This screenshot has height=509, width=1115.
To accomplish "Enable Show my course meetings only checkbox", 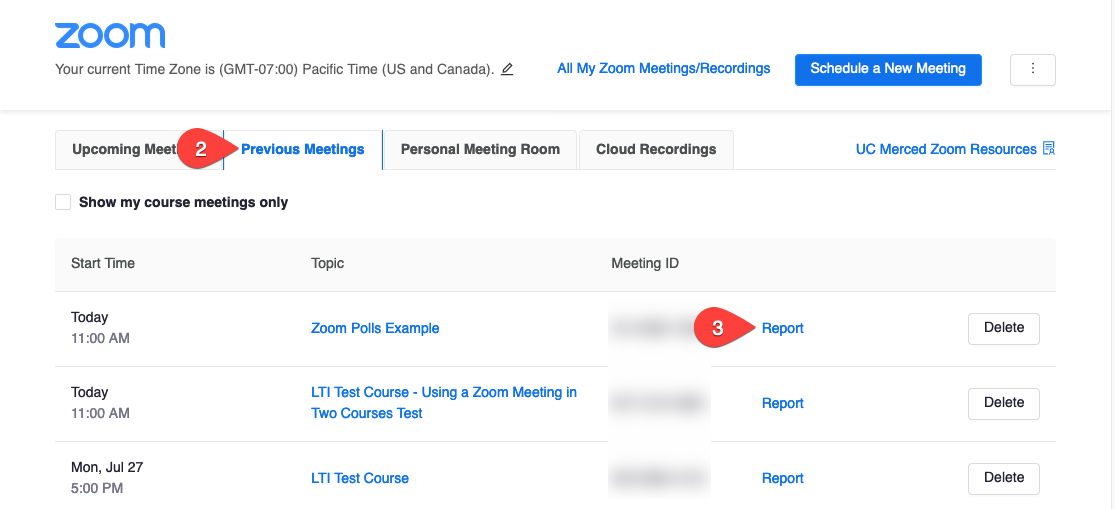I will click(x=63, y=202).
